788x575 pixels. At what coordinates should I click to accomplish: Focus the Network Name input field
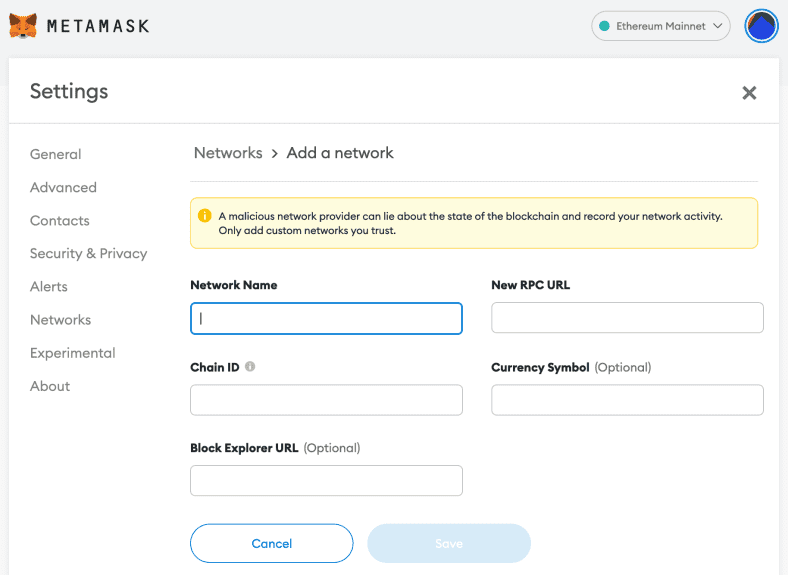point(326,318)
